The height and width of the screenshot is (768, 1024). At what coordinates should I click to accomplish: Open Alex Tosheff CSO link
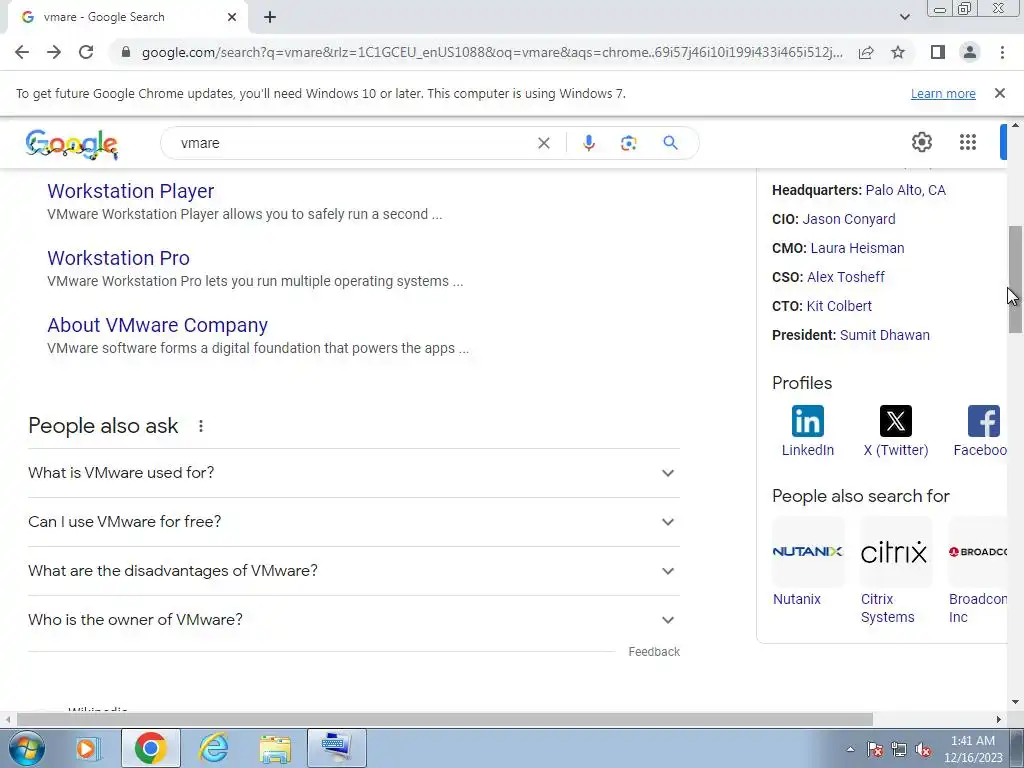pyautogui.click(x=846, y=277)
